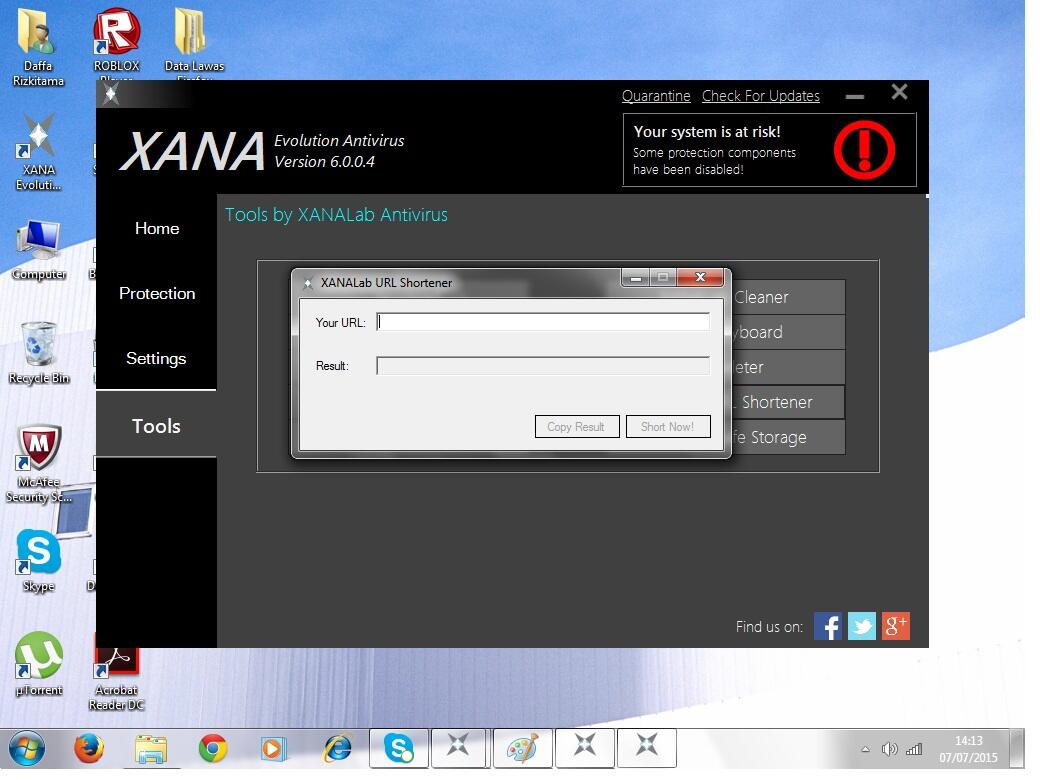Launch the ROBLOX Player desktop shortcut
The image size is (1040, 780).
117,43
